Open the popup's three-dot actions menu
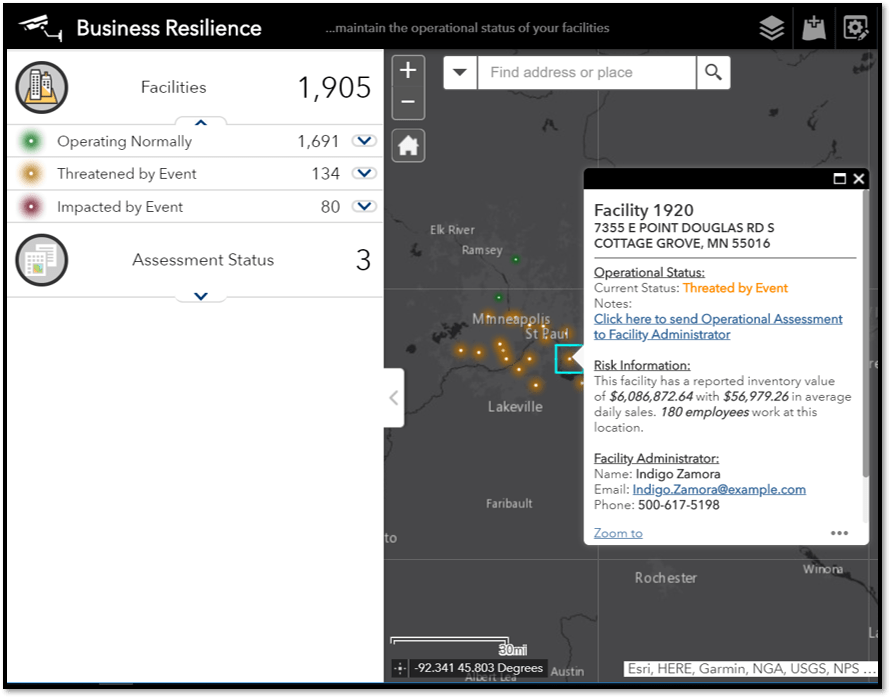Screen dimensions: 891x698 pos(840,533)
